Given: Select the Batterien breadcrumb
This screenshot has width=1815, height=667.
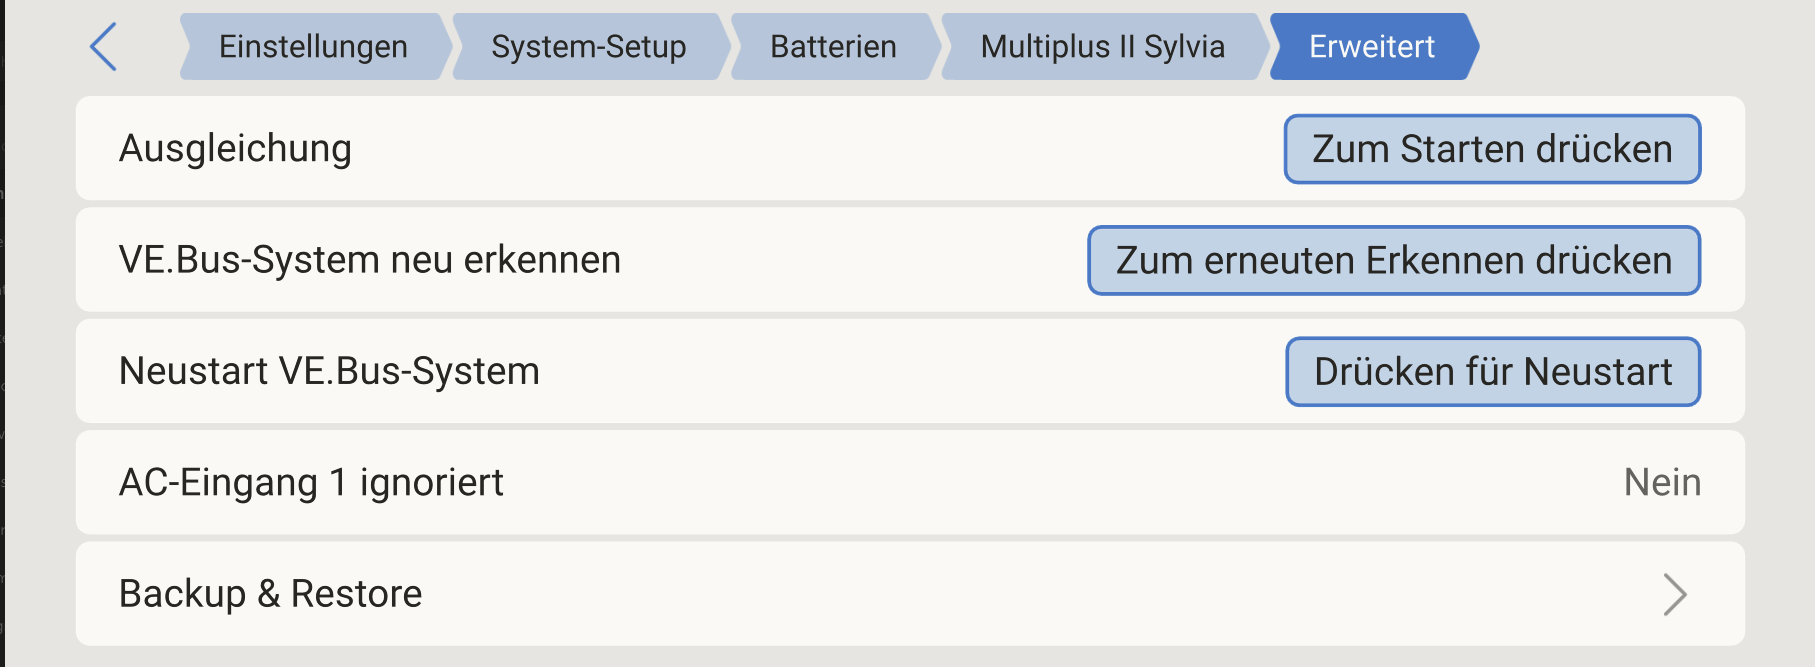Looking at the screenshot, I should 833,47.
